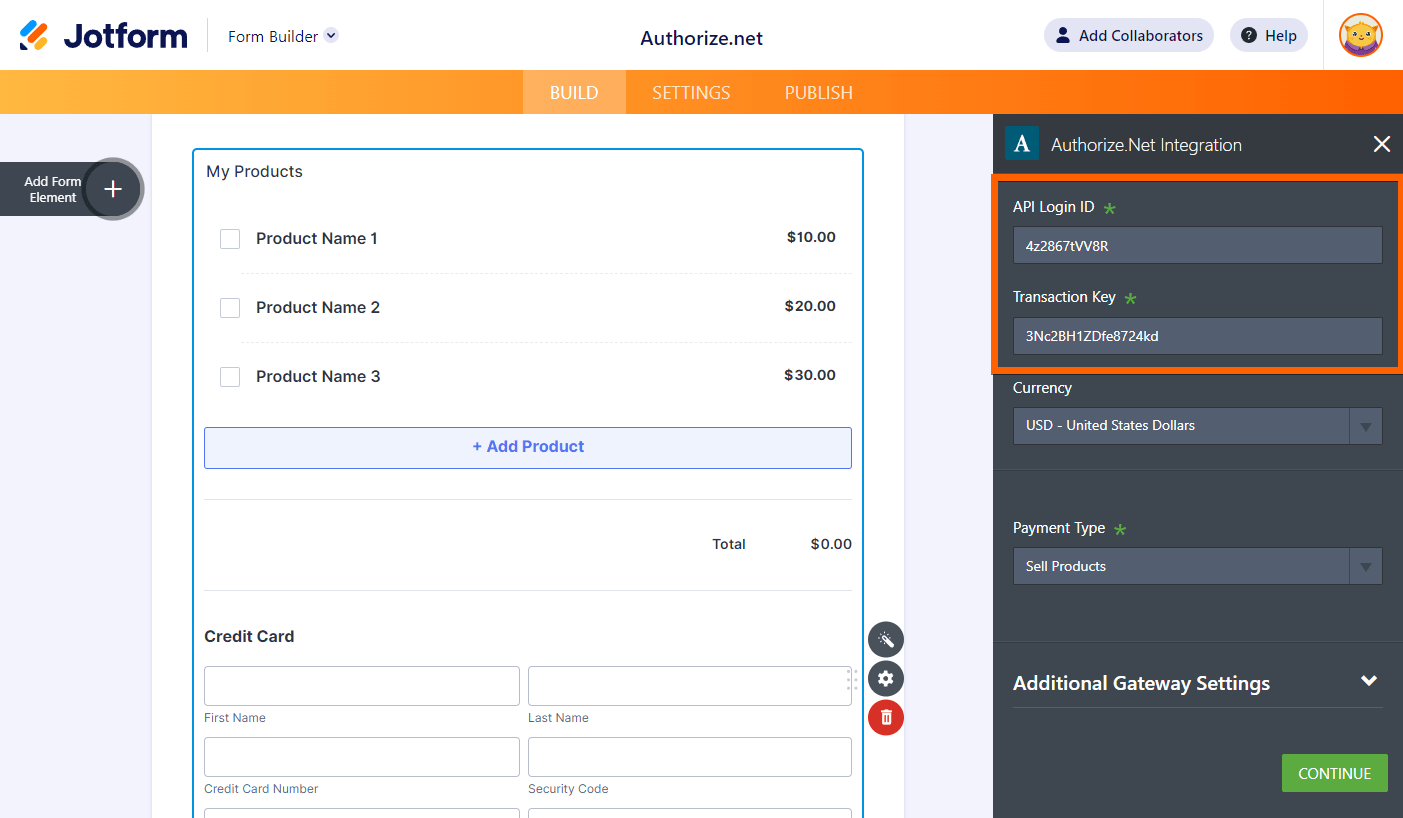This screenshot has height=818, width=1403.
Task: Open the gear properties icon
Action: [885, 679]
